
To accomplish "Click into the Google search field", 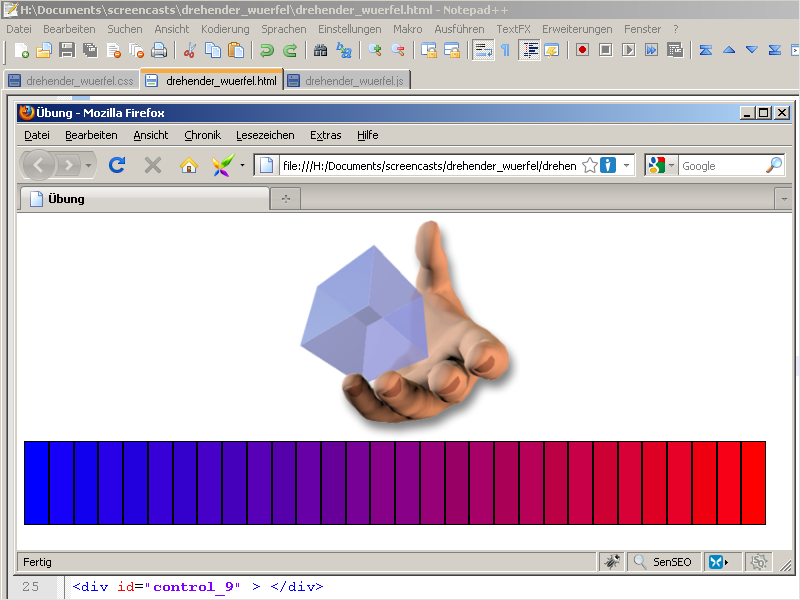I will point(720,166).
